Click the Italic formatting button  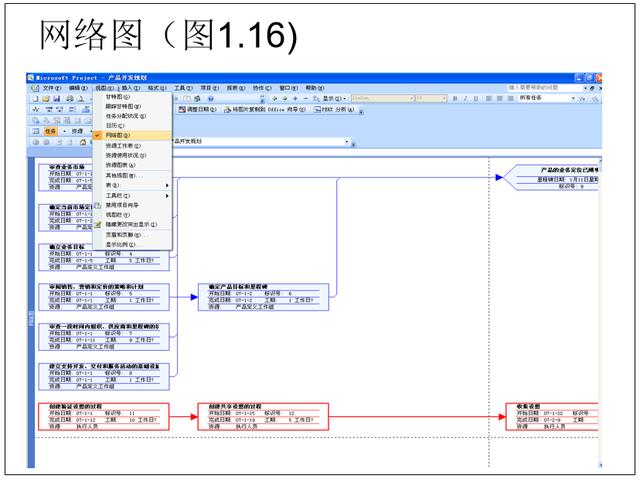465,98
